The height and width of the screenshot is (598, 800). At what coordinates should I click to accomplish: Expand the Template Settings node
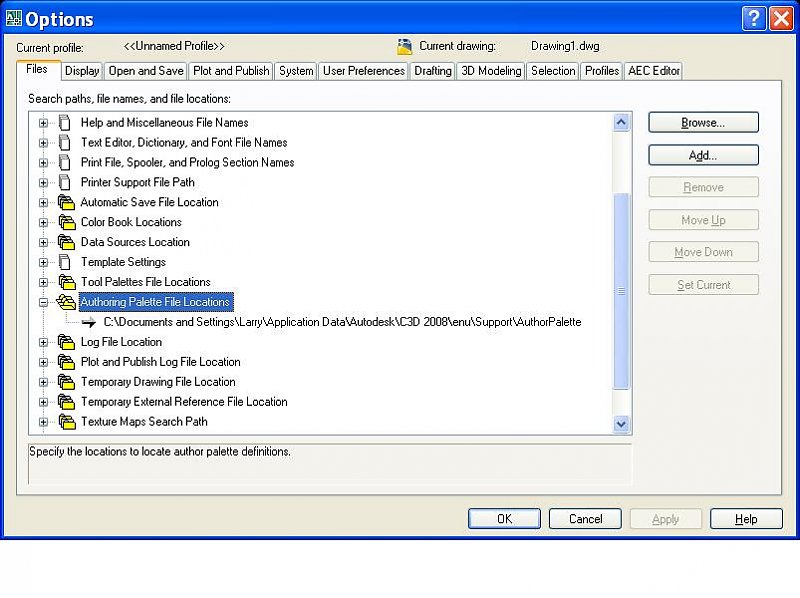pyautogui.click(x=43, y=262)
